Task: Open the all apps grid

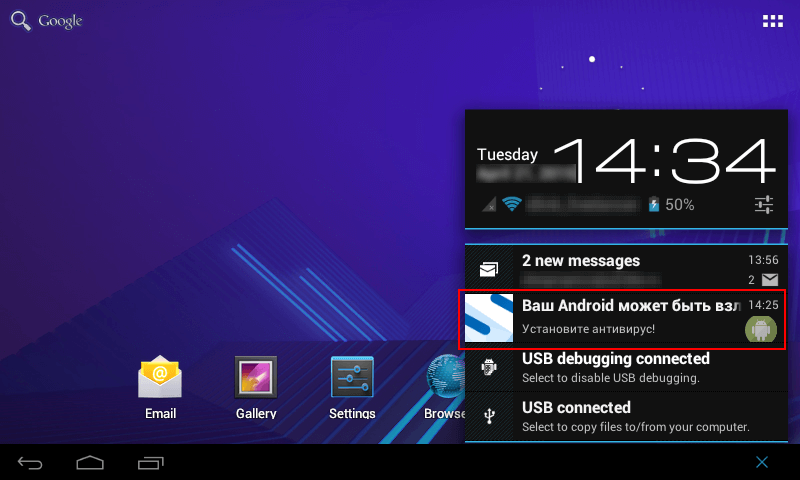Action: [772, 21]
